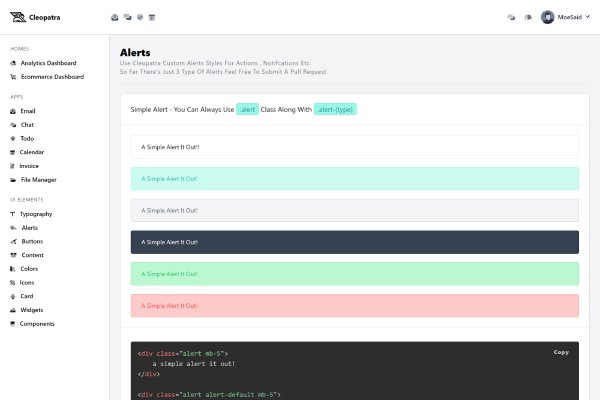Screen dimensions: 600x400
Task: Click the Invoice sidebar icon
Action: coord(12,166)
